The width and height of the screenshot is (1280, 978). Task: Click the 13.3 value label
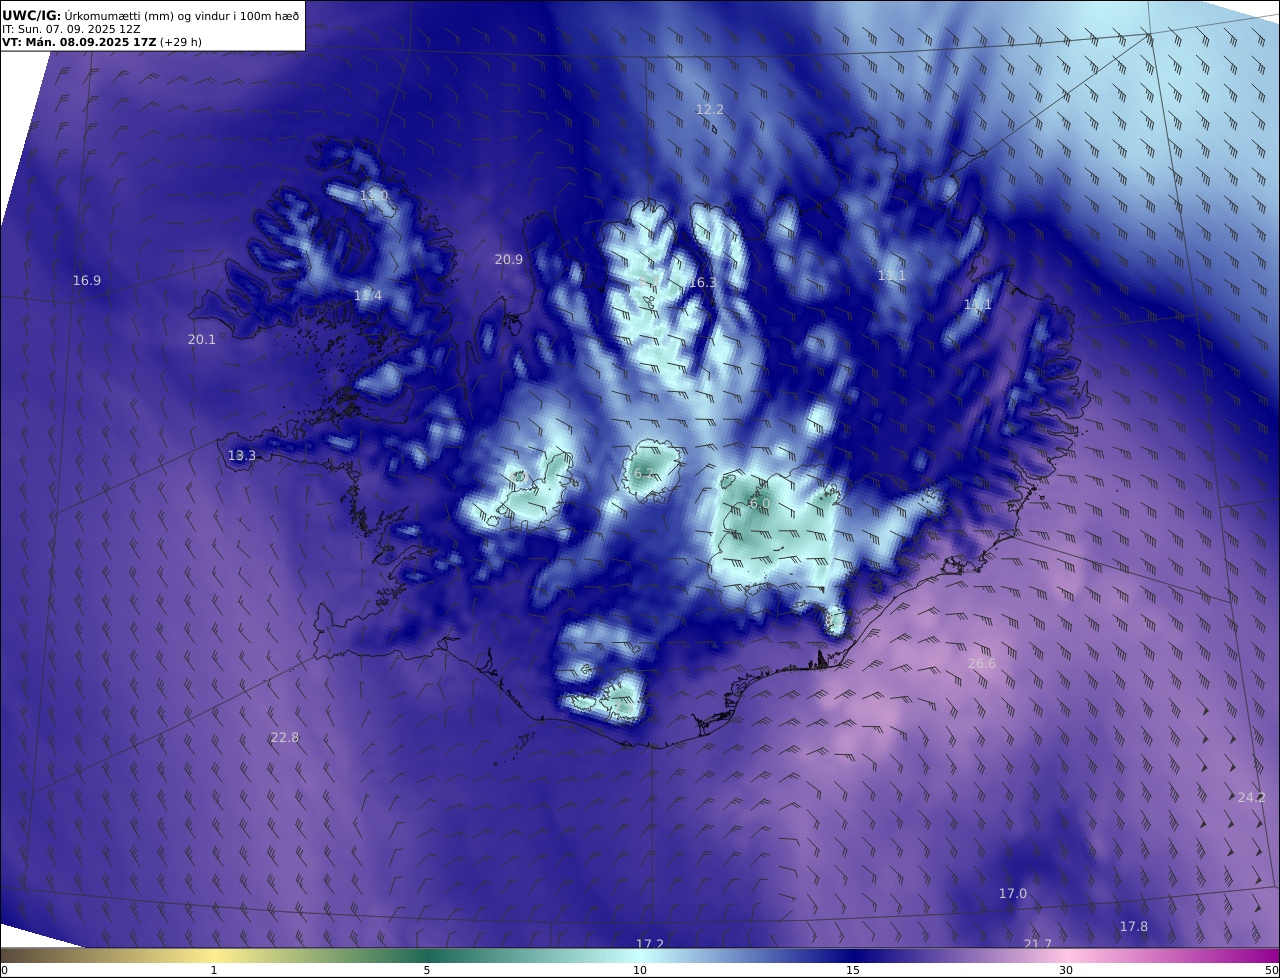point(241,456)
